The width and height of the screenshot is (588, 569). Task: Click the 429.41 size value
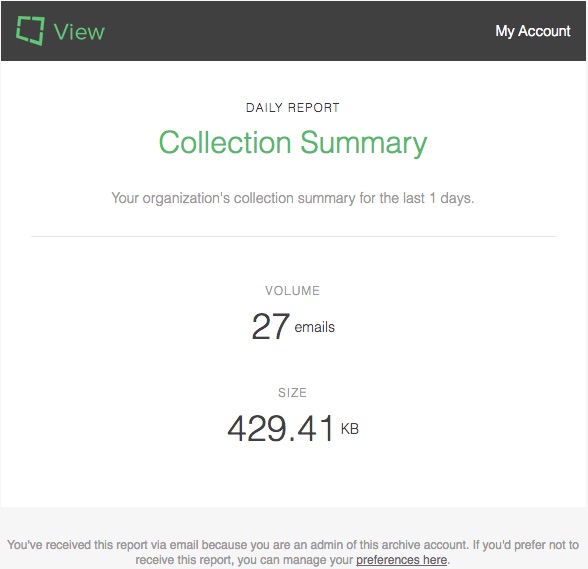point(280,428)
